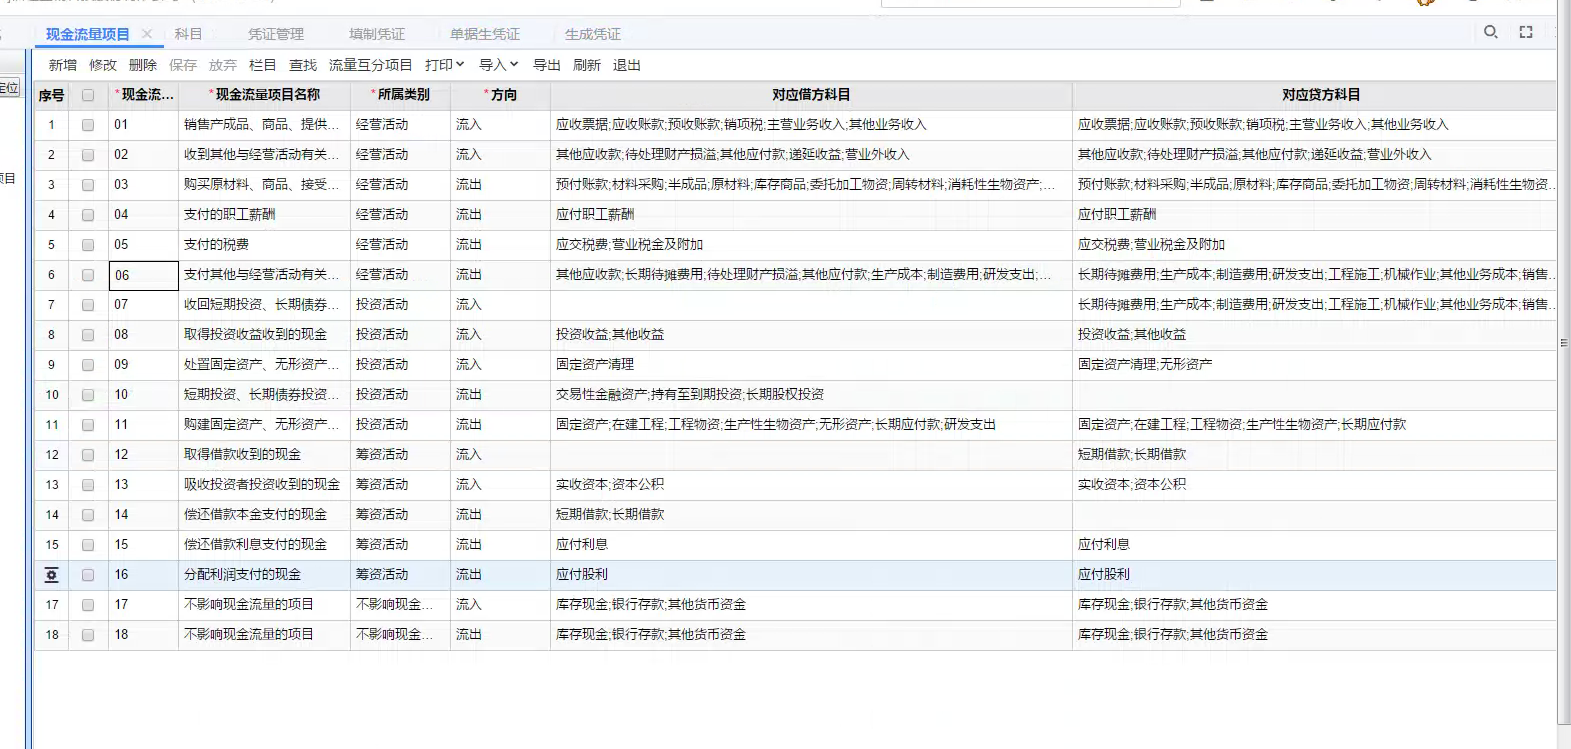The width and height of the screenshot is (1571, 749).
Task: Open the 生成凭证 tab
Action: pos(593,34)
